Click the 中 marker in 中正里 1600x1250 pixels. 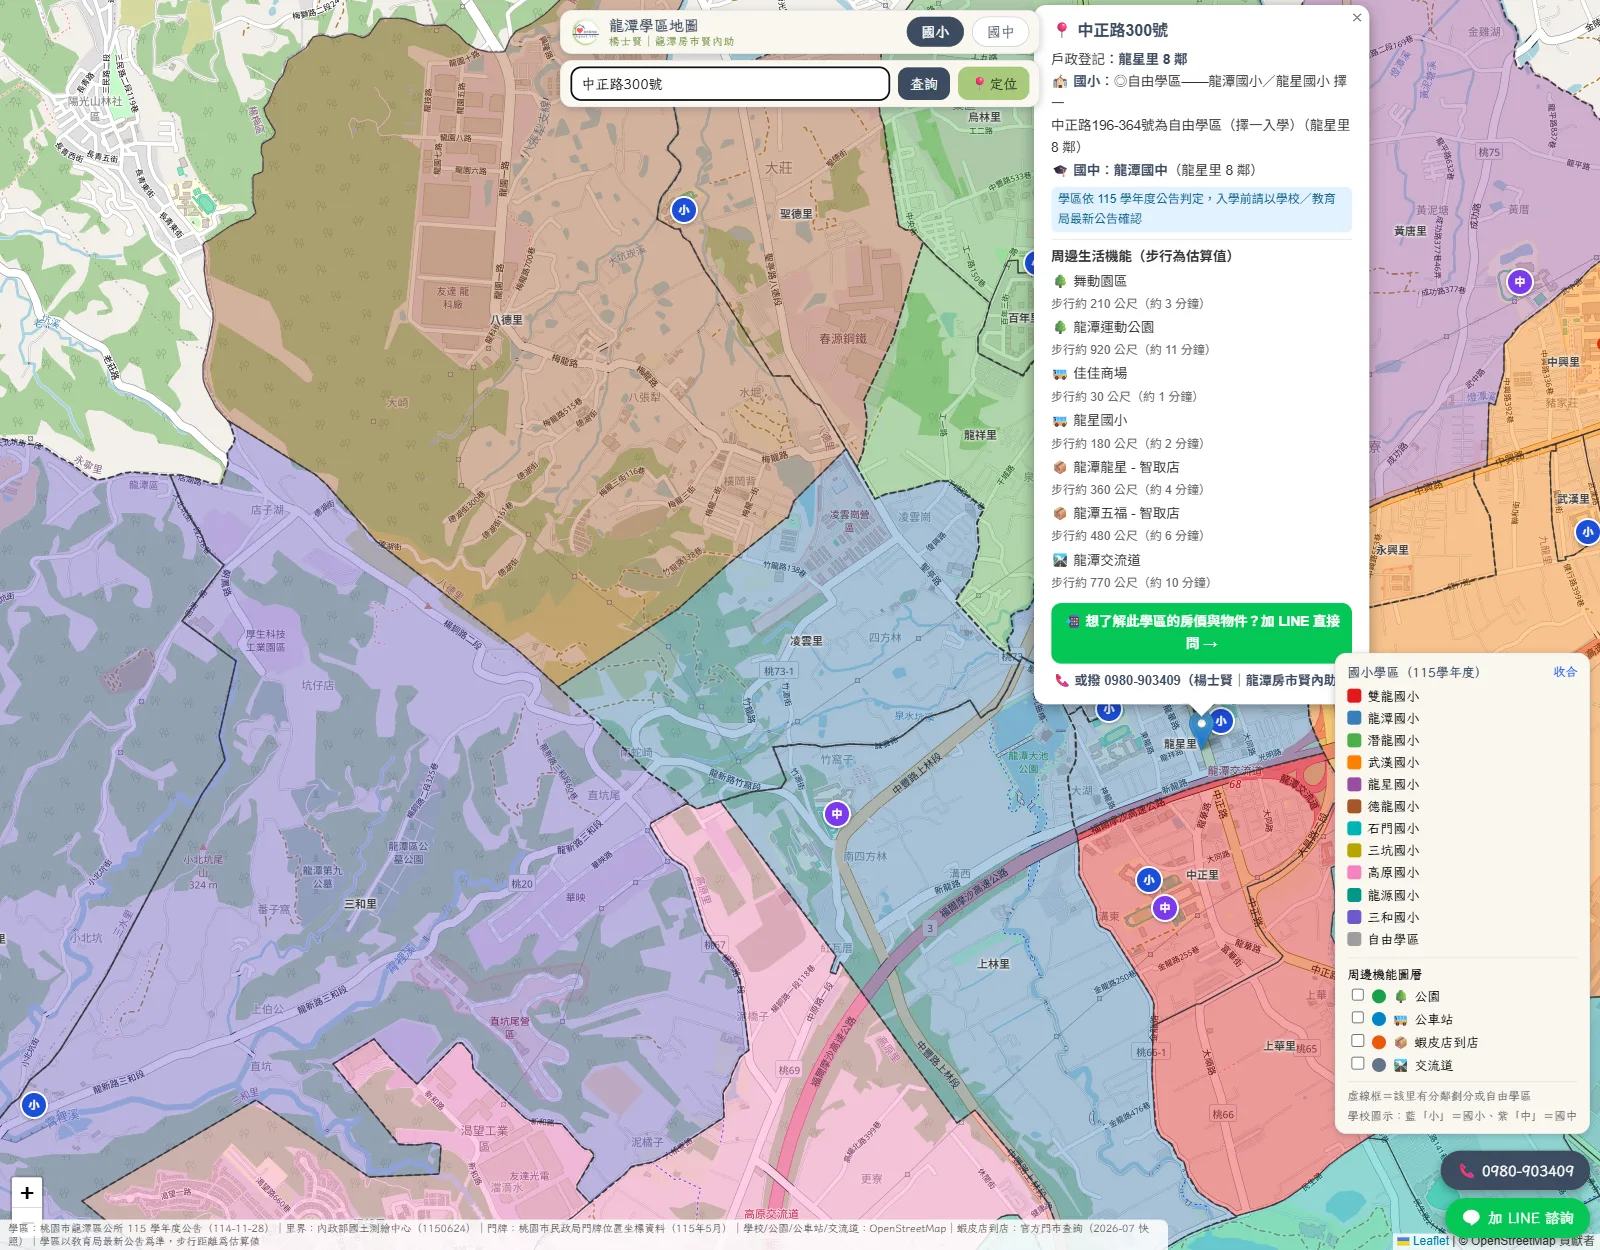click(x=1165, y=908)
